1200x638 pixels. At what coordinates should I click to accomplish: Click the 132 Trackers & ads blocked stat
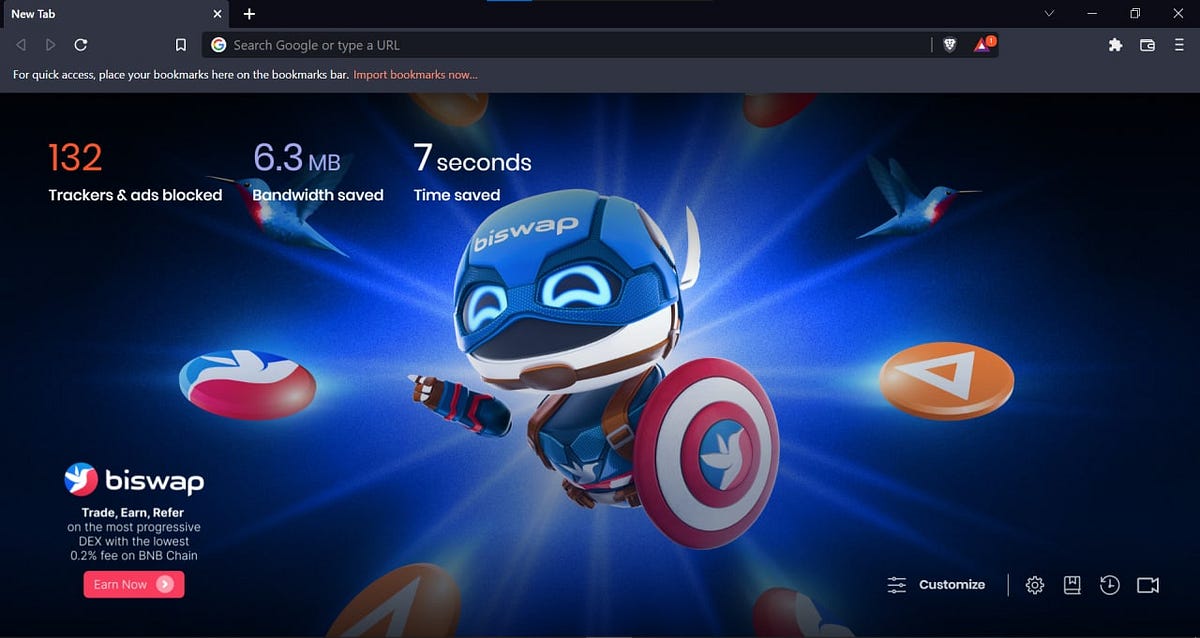tap(135, 173)
